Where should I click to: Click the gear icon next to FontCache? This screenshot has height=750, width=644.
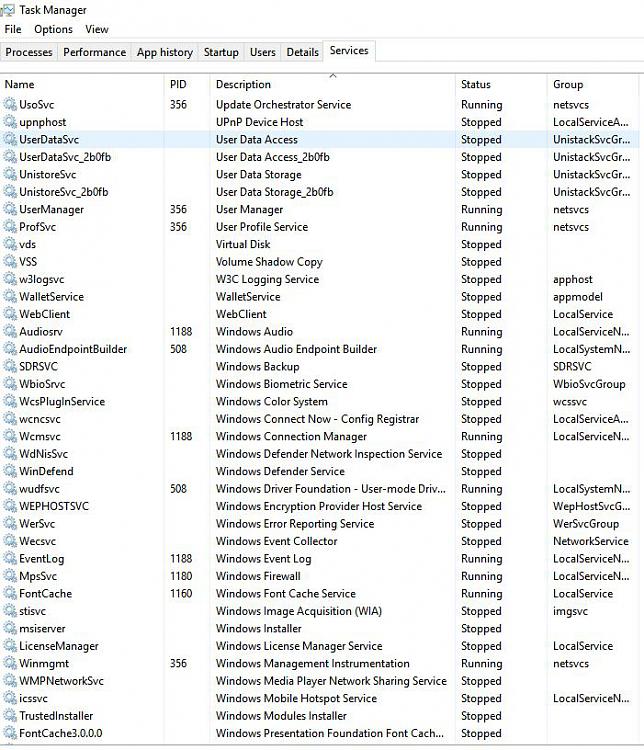tap(10, 593)
